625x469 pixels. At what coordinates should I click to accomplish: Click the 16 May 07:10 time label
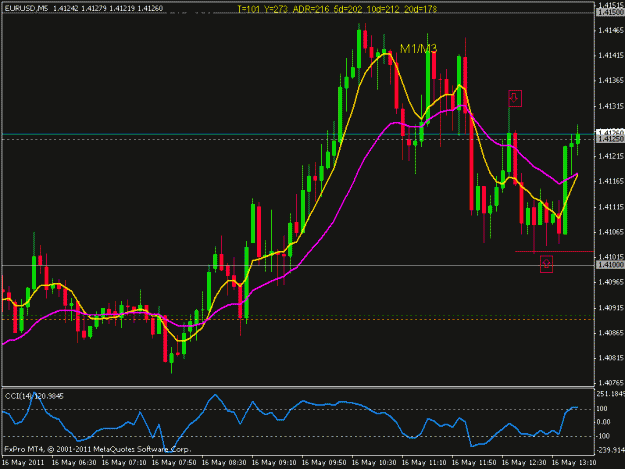pyautogui.click(x=124, y=463)
